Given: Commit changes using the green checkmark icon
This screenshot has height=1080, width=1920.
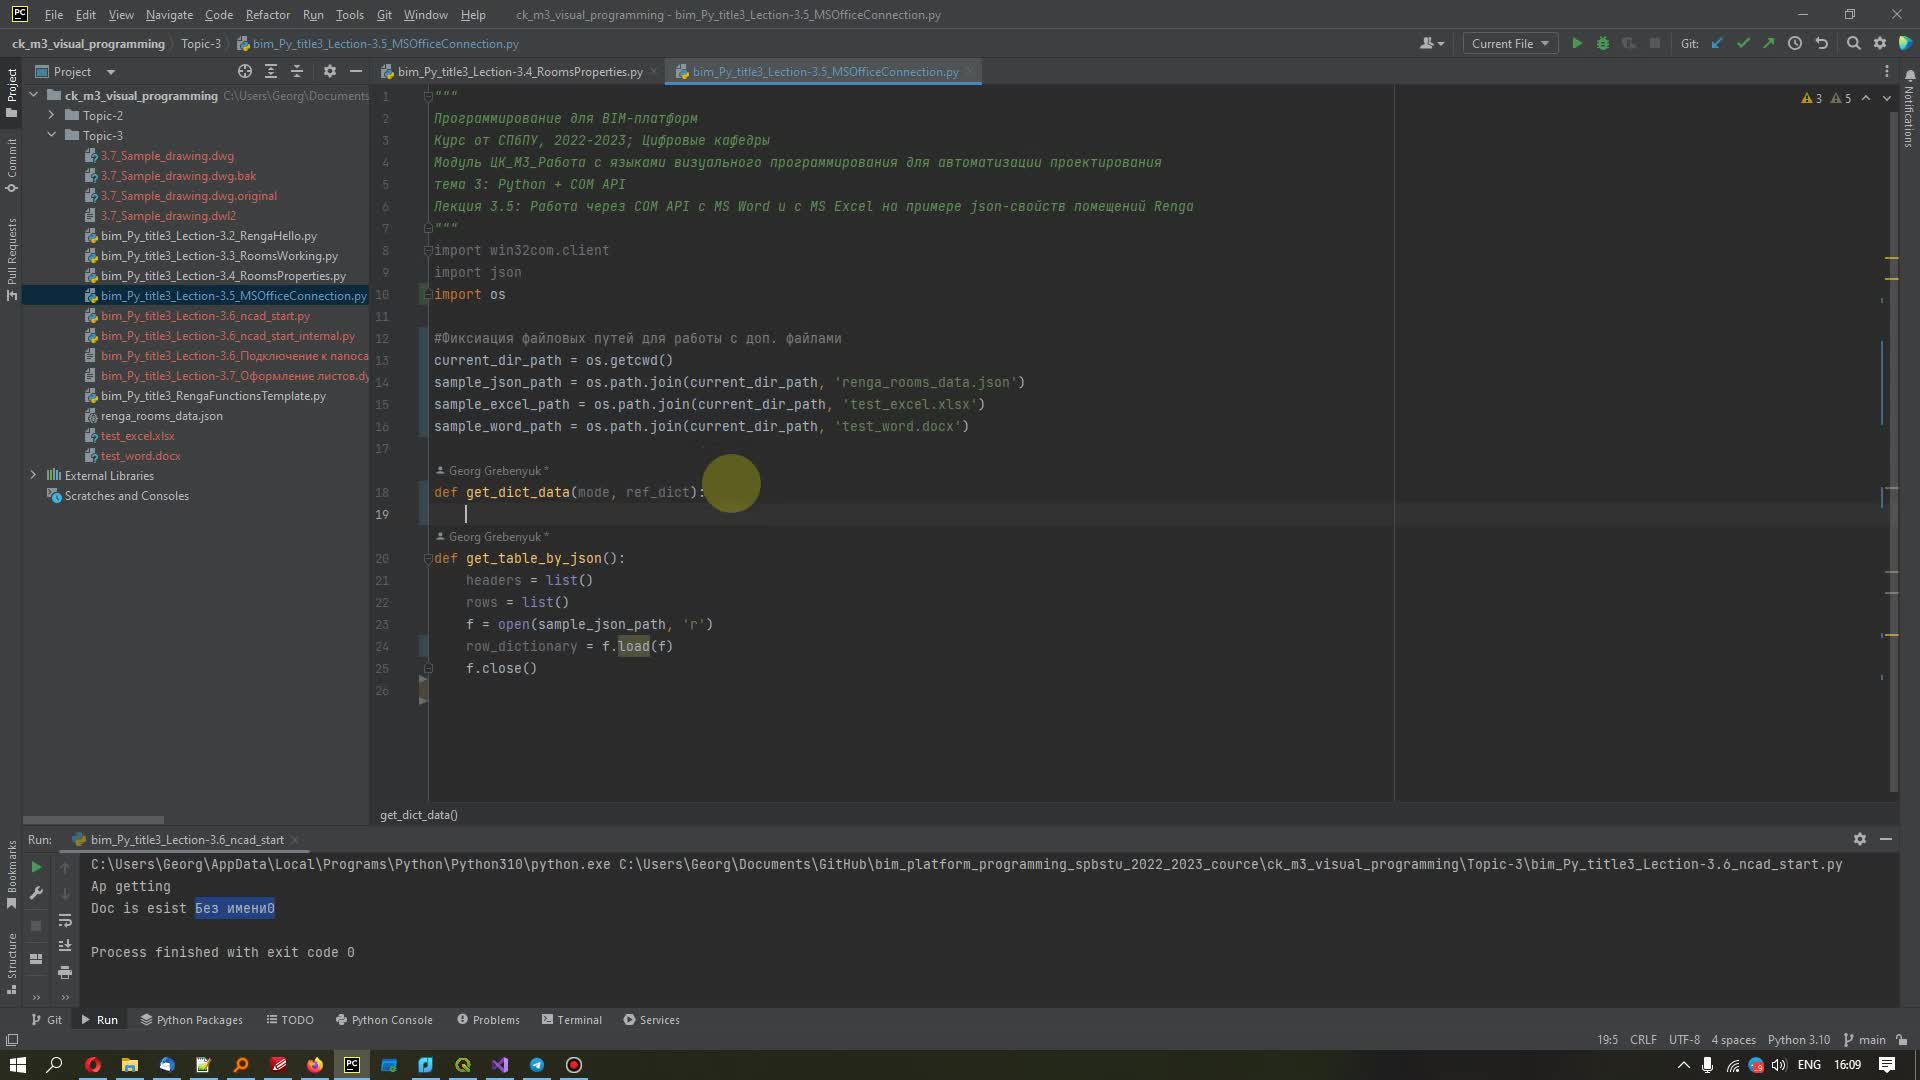Looking at the screenshot, I should pos(1743,43).
